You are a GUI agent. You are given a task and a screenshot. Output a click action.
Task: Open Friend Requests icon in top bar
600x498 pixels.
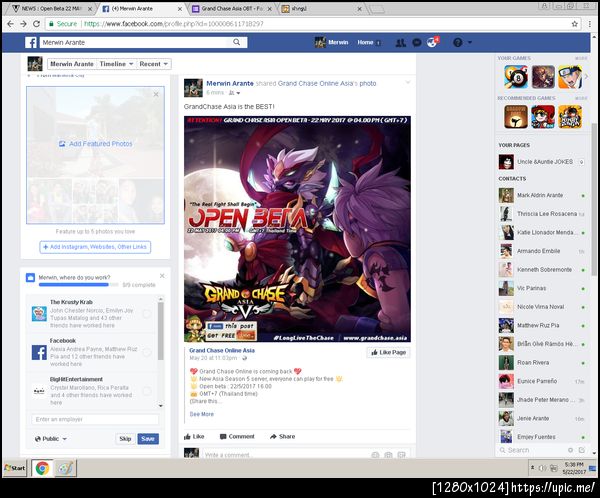coord(401,42)
